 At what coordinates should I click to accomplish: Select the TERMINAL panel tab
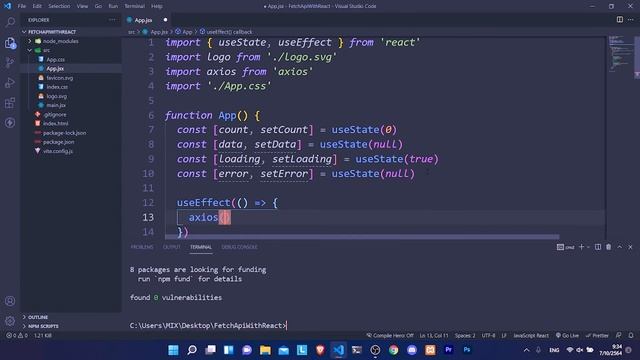click(x=201, y=247)
